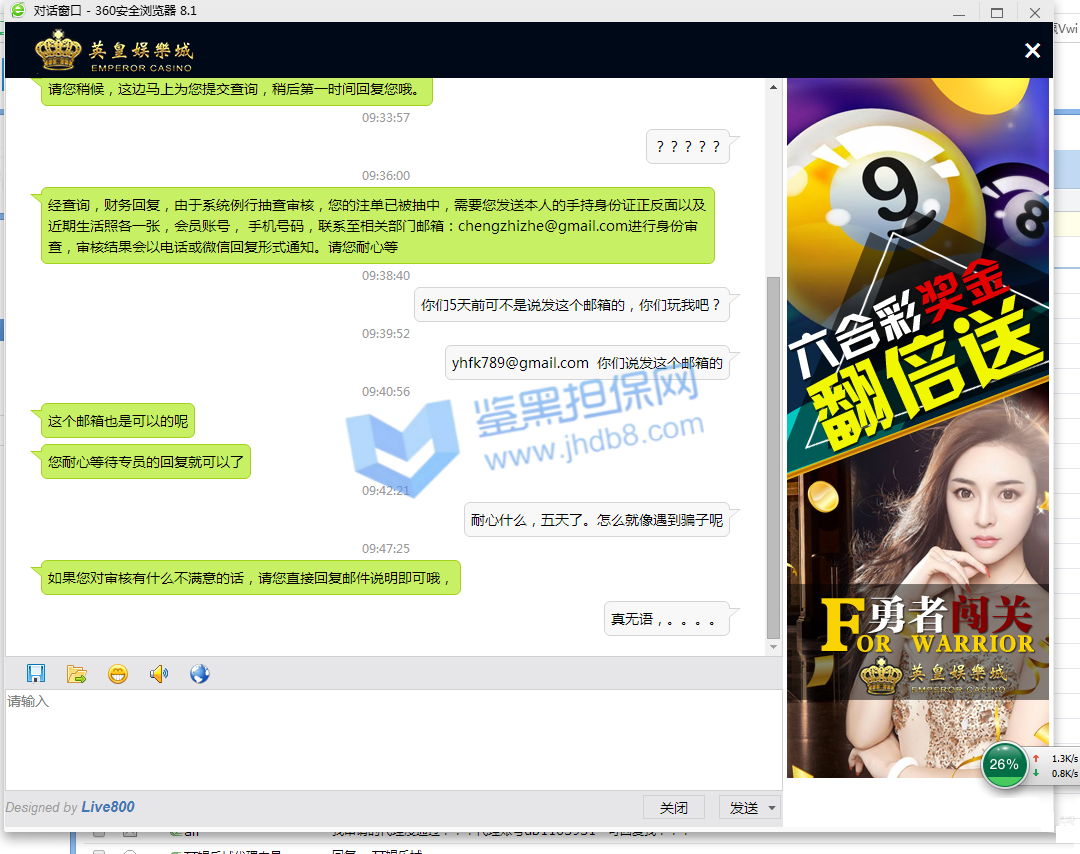Click the chat scrollbar up arrow
1080x854 pixels.
click(773, 88)
